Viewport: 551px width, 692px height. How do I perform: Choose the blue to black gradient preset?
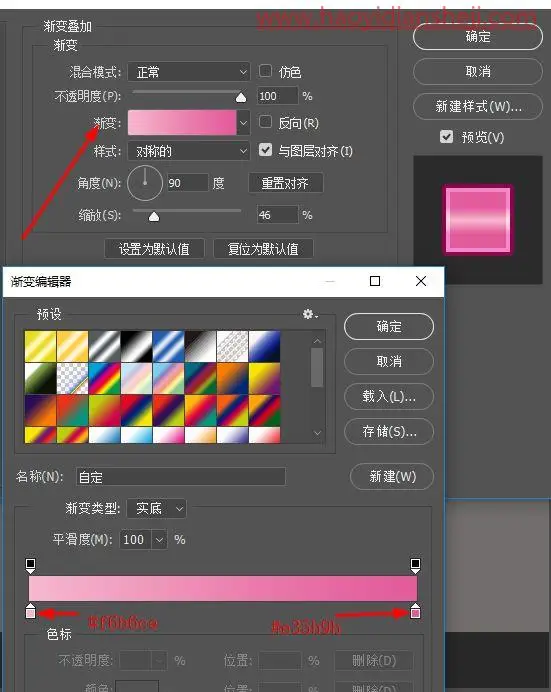[x=264, y=346]
